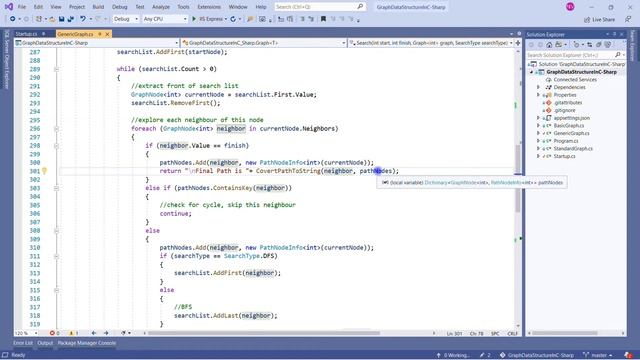Open the Analyze menu
The width and height of the screenshot is (640, 360).
coord(161,7)
